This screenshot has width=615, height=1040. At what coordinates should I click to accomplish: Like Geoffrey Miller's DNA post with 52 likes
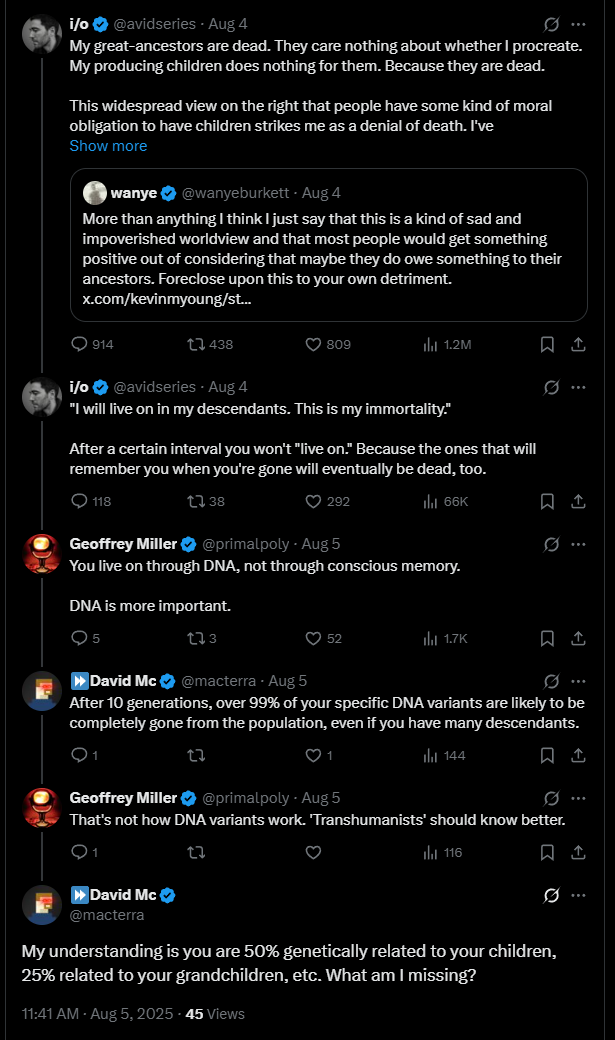point(313,638)
